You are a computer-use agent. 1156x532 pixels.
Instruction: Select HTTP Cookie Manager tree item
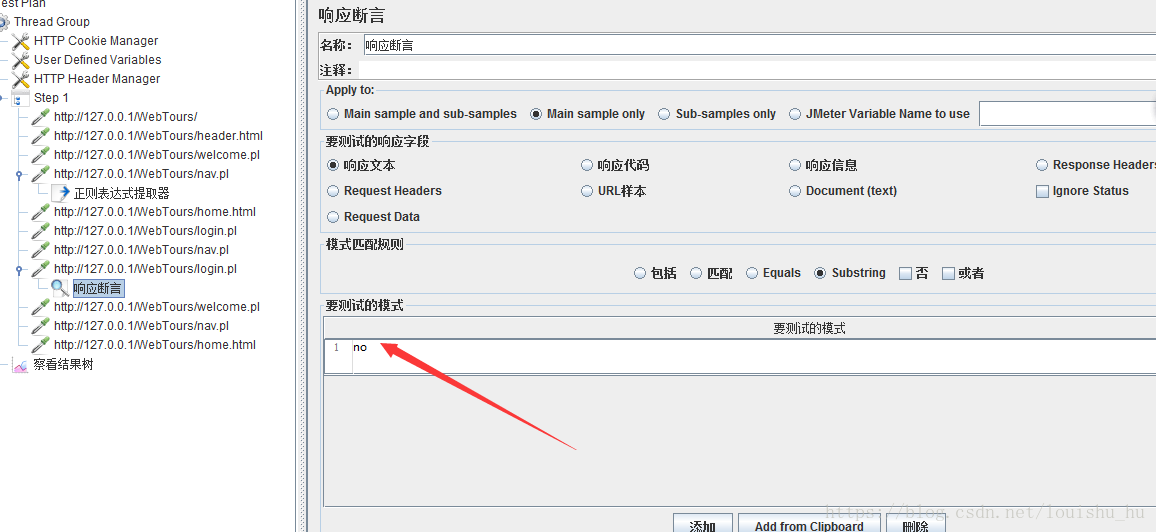coord(96,41)
